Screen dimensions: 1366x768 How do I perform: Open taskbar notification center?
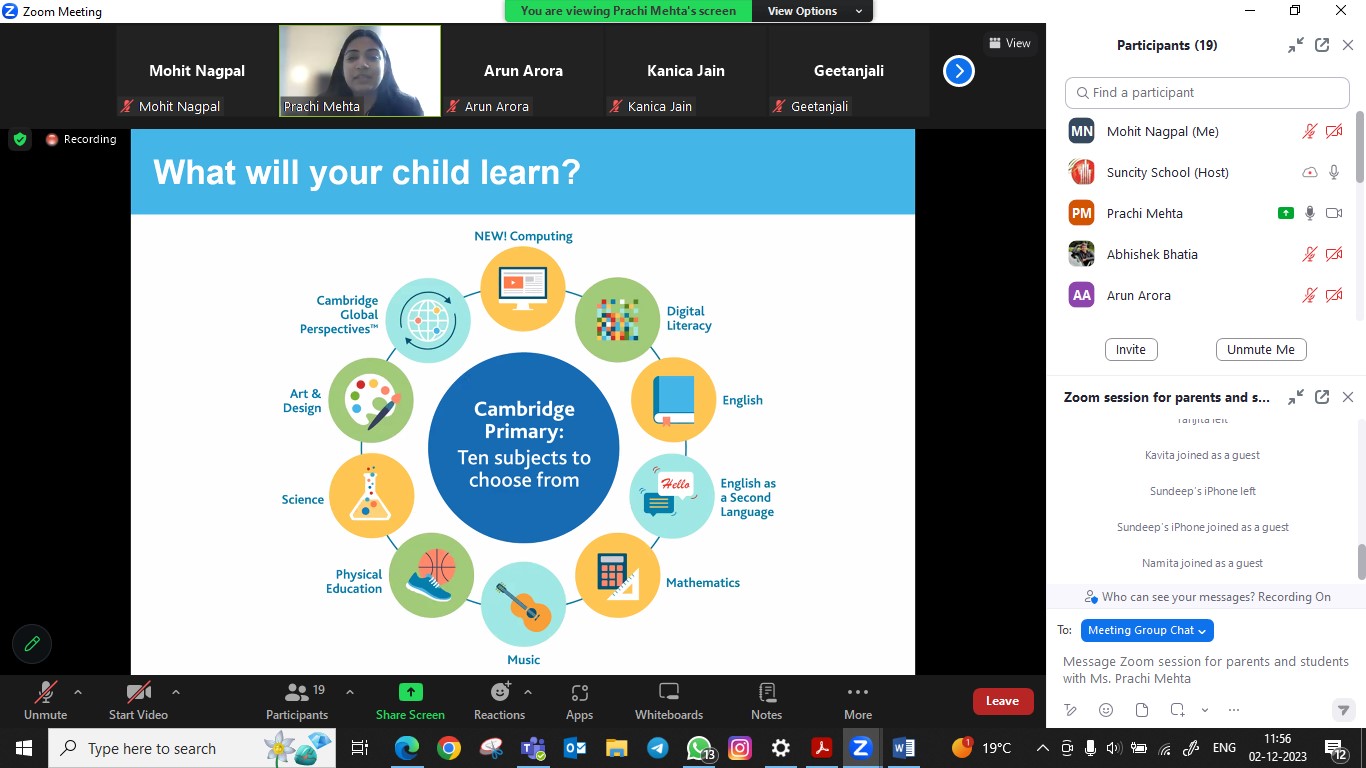1337,748
